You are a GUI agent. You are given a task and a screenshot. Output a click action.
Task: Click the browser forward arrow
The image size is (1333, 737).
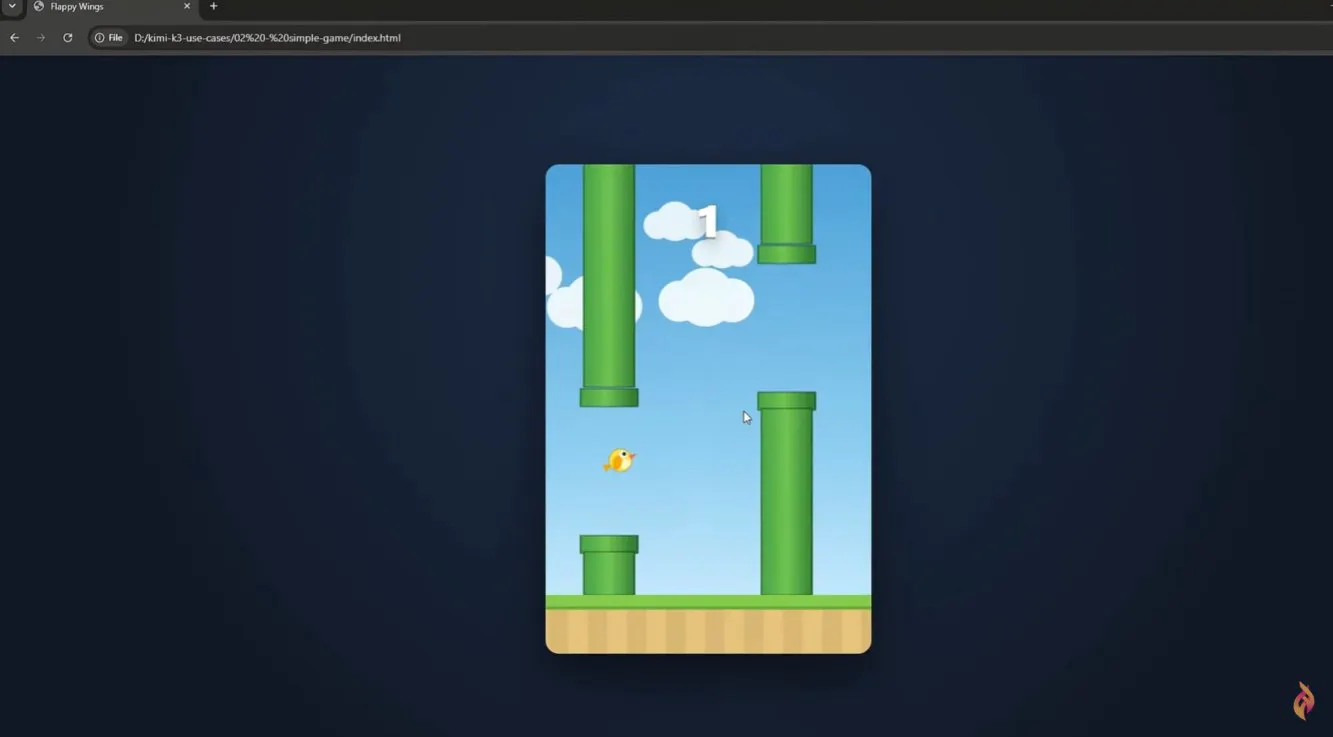(x=41, y=38)
